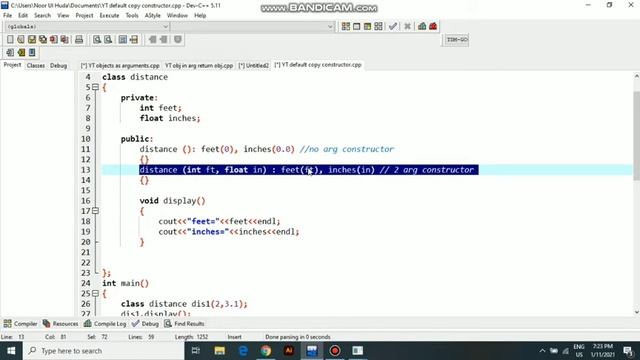Click line number 16 in the gutter
Image resolution: width=640 pixels, height=360 pixels.
tap(86, 201)
